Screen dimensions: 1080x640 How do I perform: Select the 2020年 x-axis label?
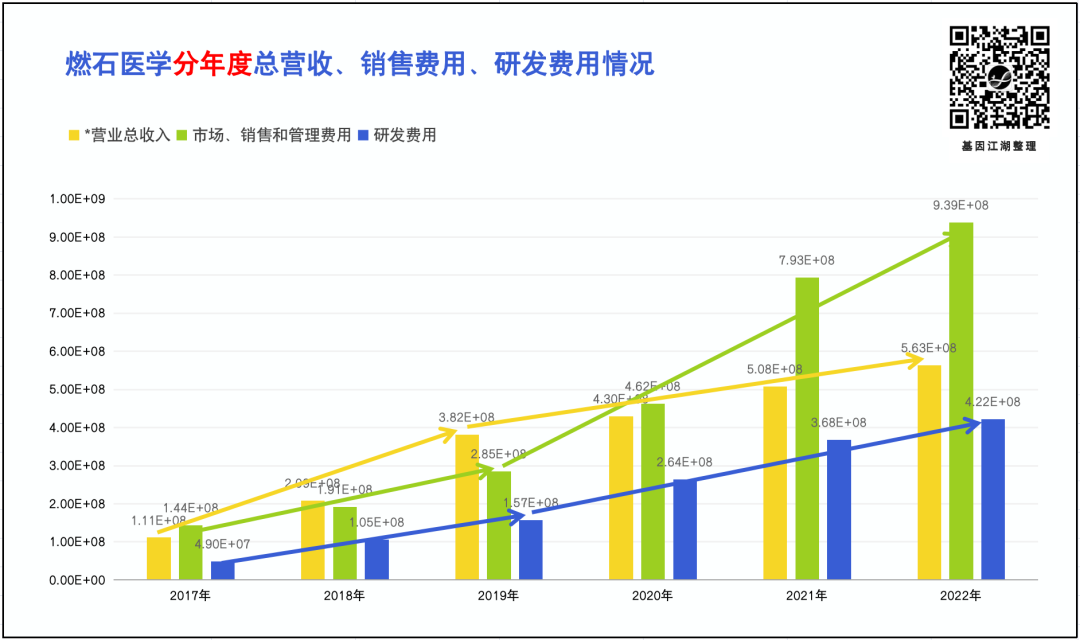pyautogui.click(x=652, y=595)
